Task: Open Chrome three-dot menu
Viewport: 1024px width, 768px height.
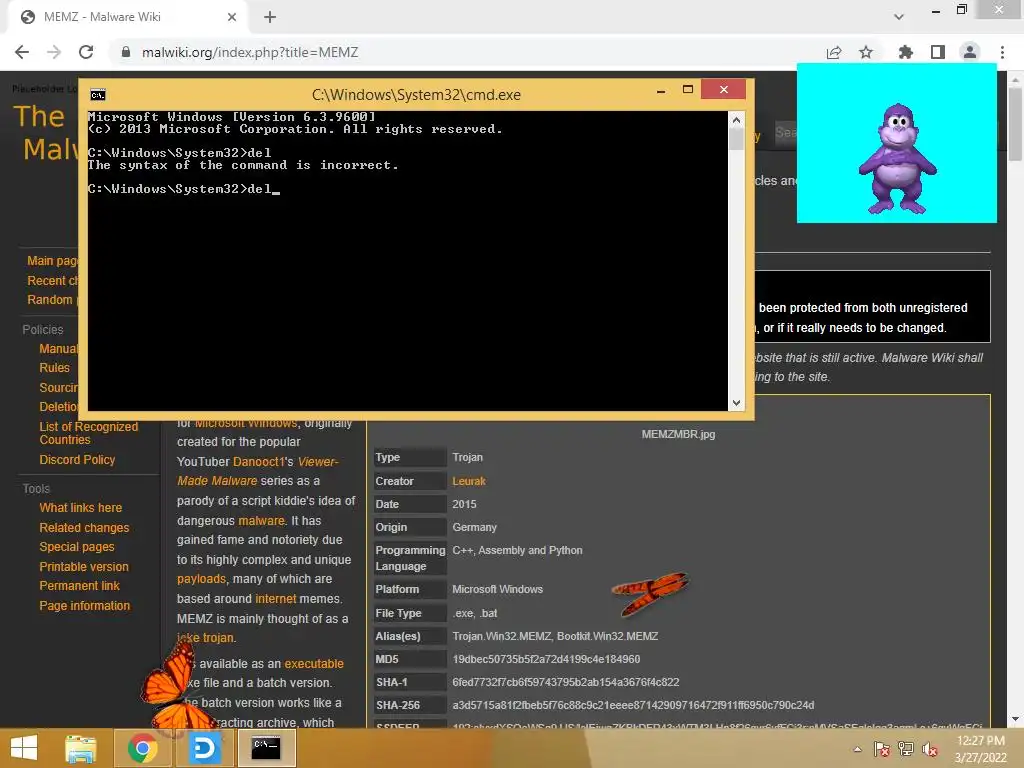Action: (x=1002, y=52)
